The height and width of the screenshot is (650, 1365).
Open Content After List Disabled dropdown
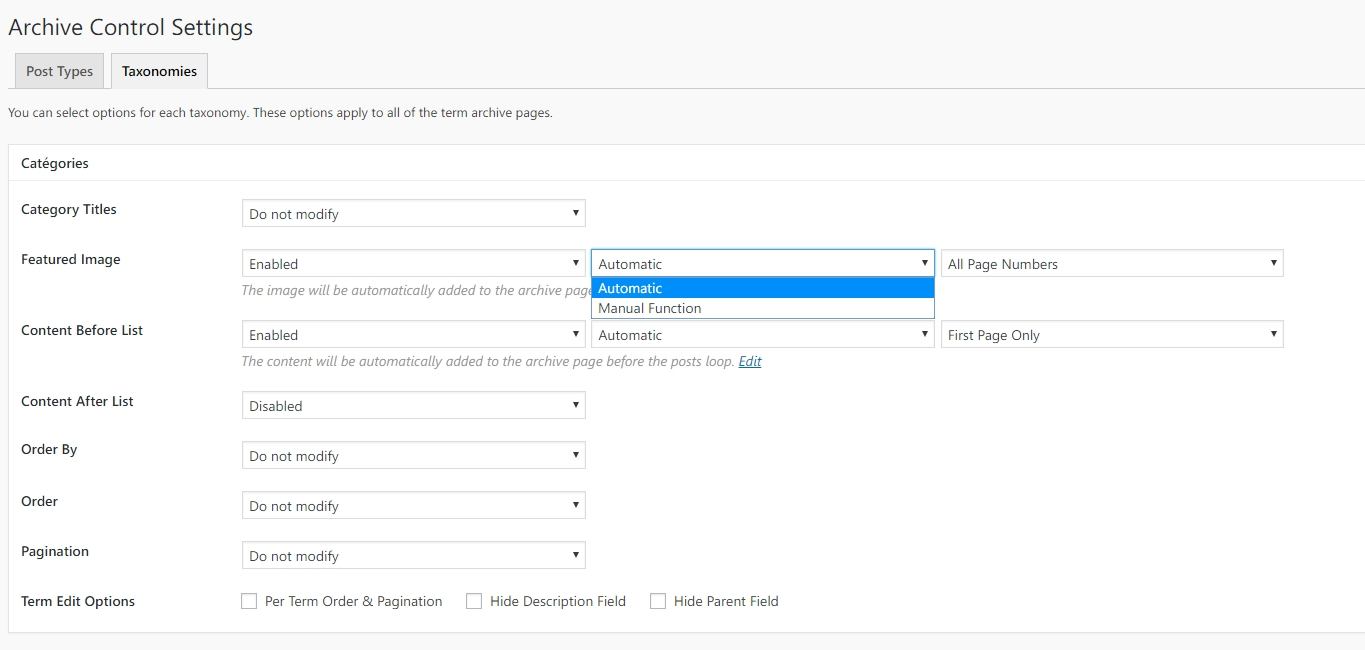click(413, 405)
